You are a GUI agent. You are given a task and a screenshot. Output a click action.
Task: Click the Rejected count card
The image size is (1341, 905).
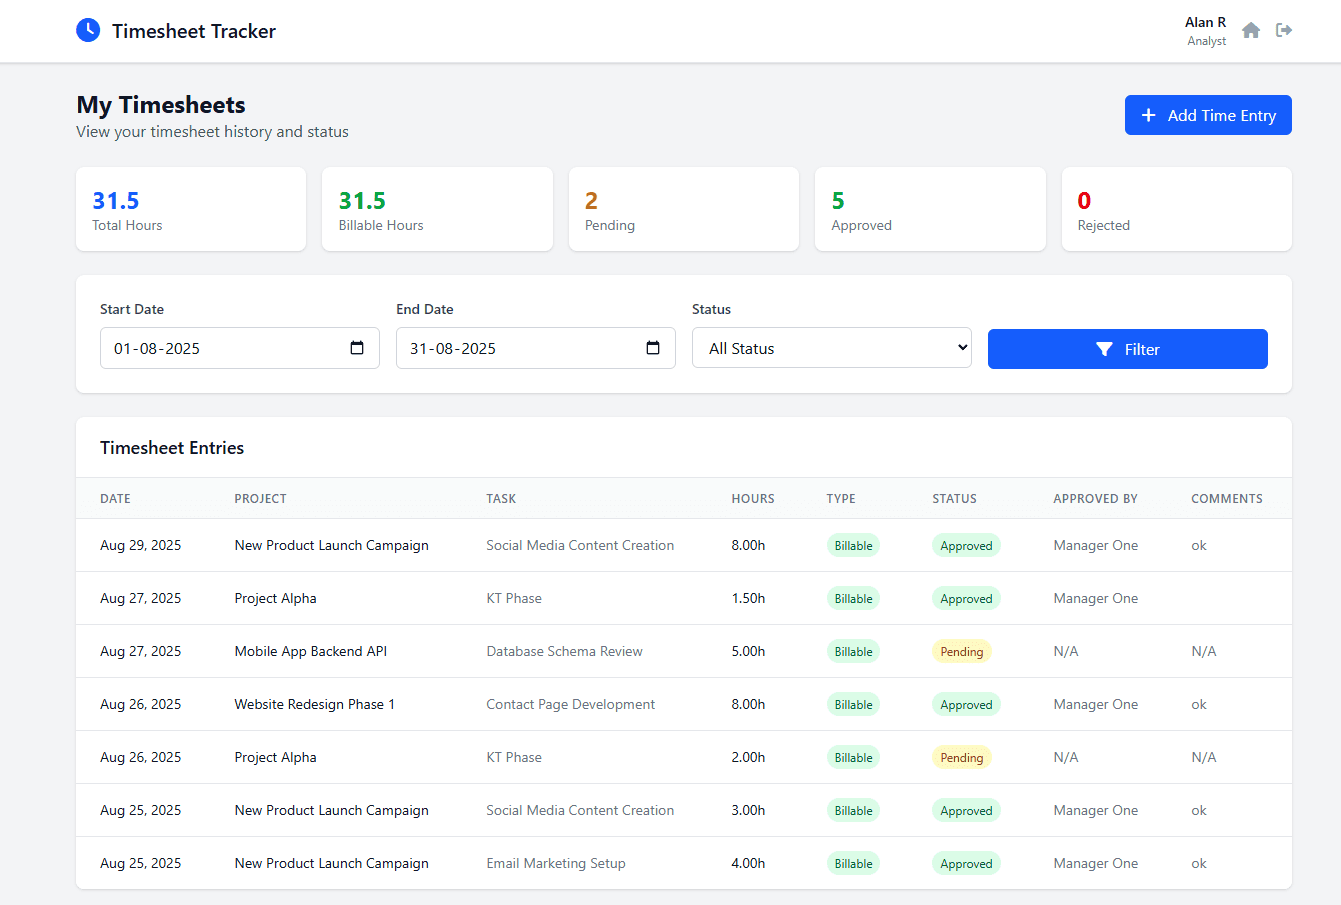point(1176,208)
